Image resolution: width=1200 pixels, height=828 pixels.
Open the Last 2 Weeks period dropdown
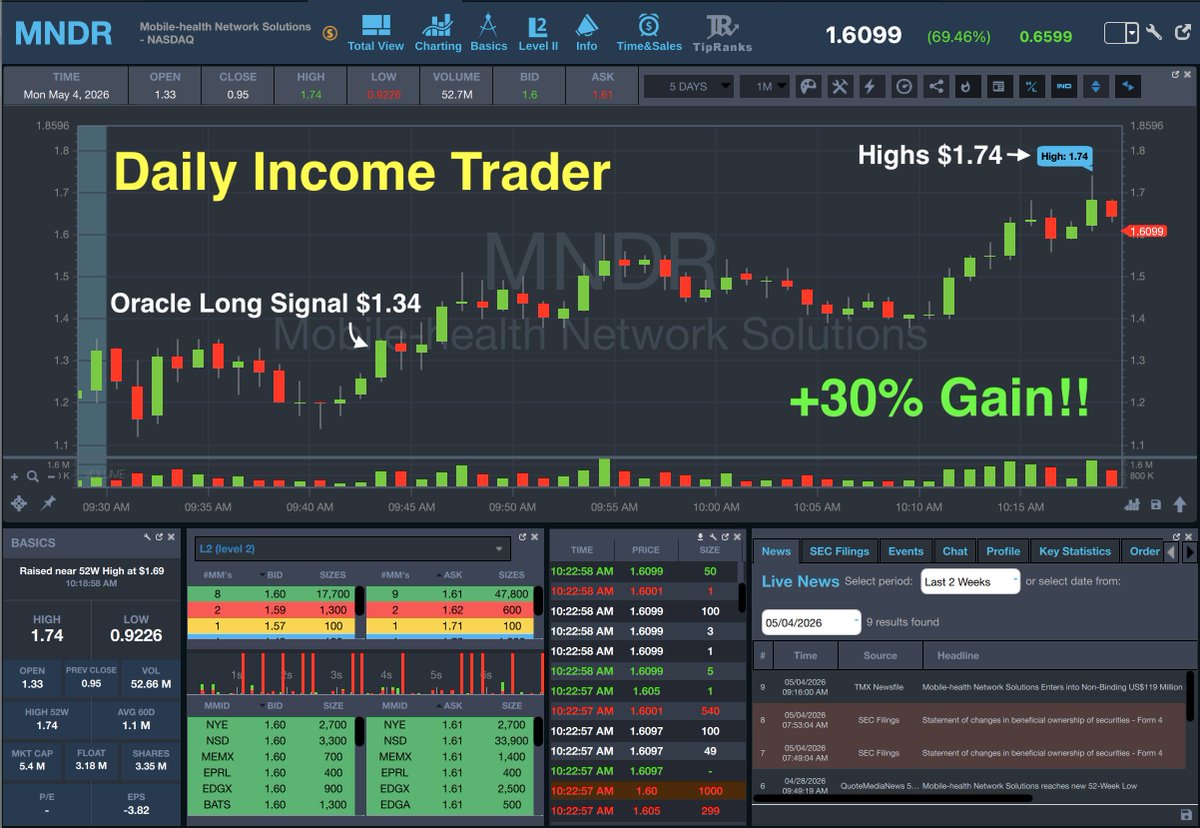[971, 581]
